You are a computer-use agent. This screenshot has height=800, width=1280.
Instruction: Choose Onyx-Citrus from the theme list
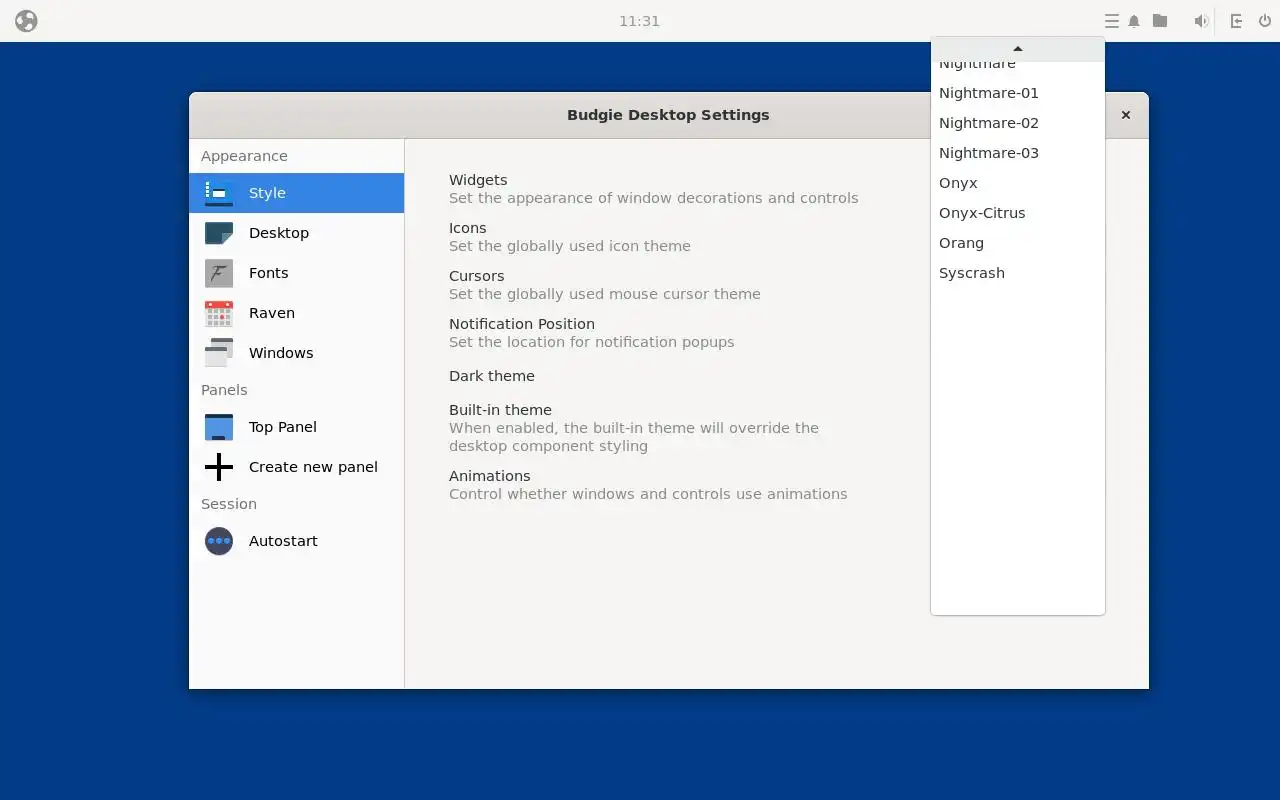1018,213
